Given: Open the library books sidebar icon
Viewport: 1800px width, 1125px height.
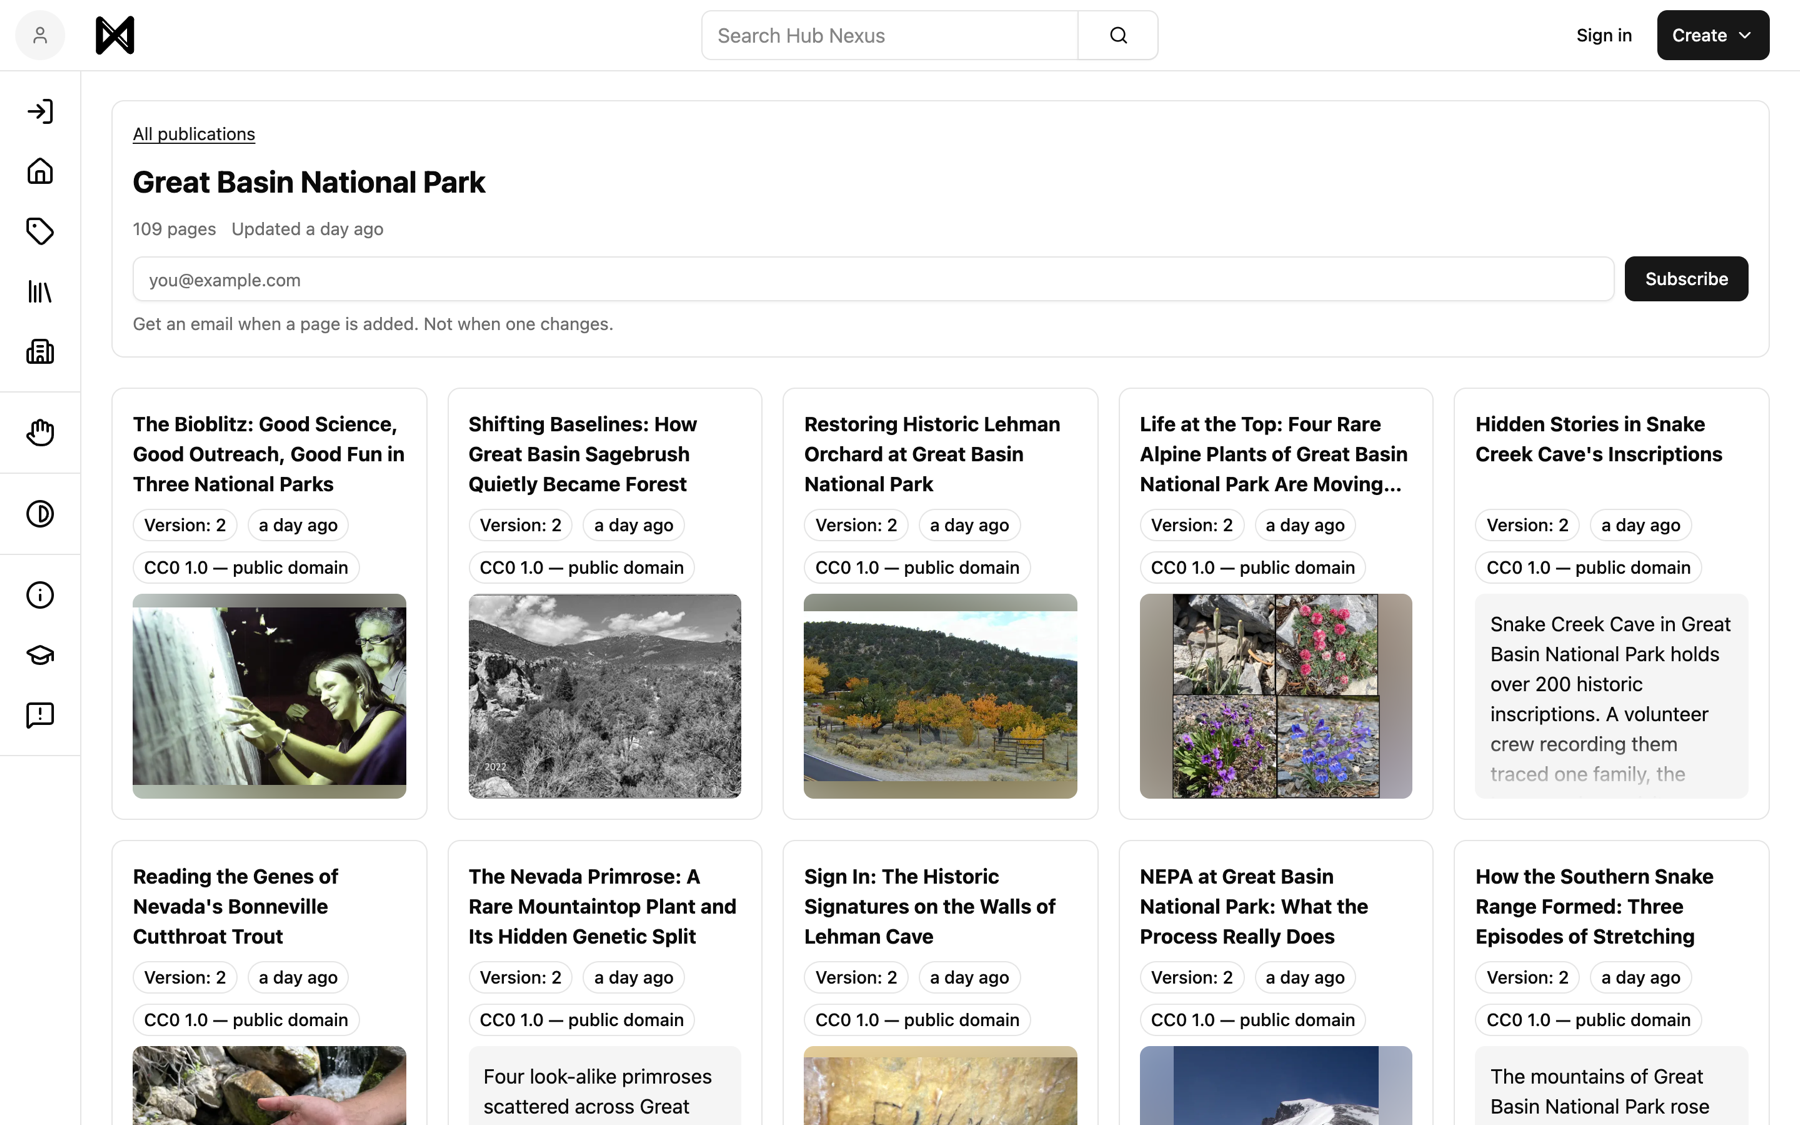Looking at the screenshot, I should click(40, 292).
